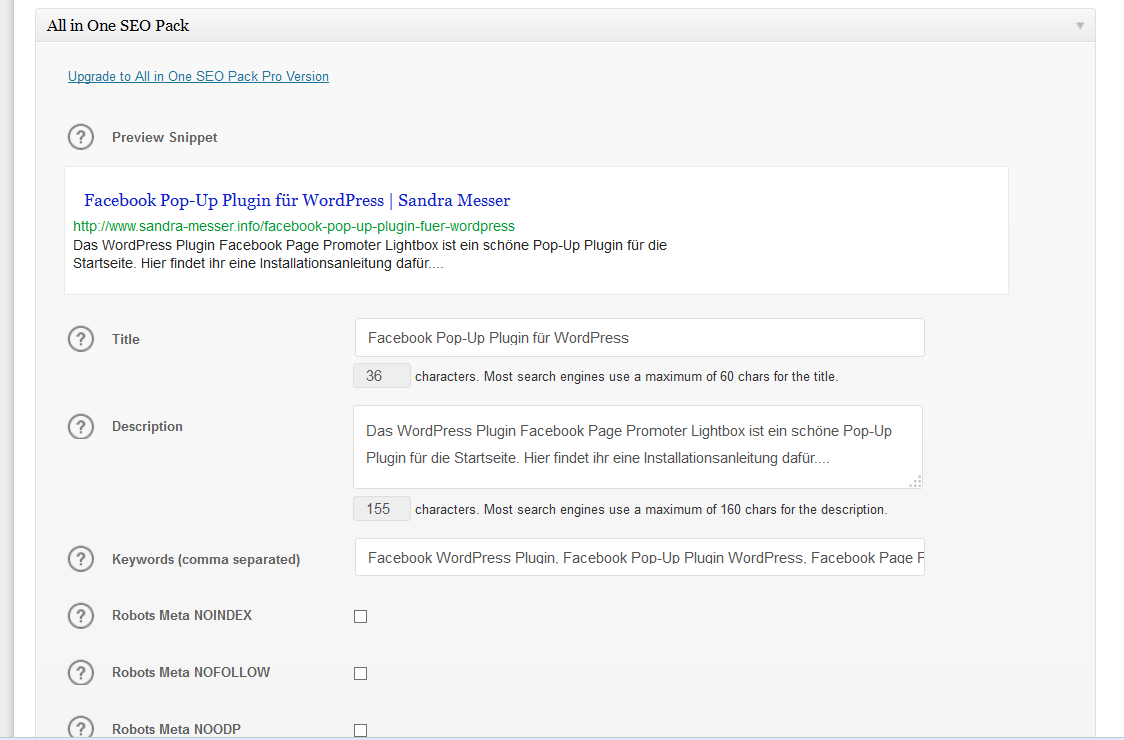
Task: Click the blue preview snippet title
Action: coord(297,200)
